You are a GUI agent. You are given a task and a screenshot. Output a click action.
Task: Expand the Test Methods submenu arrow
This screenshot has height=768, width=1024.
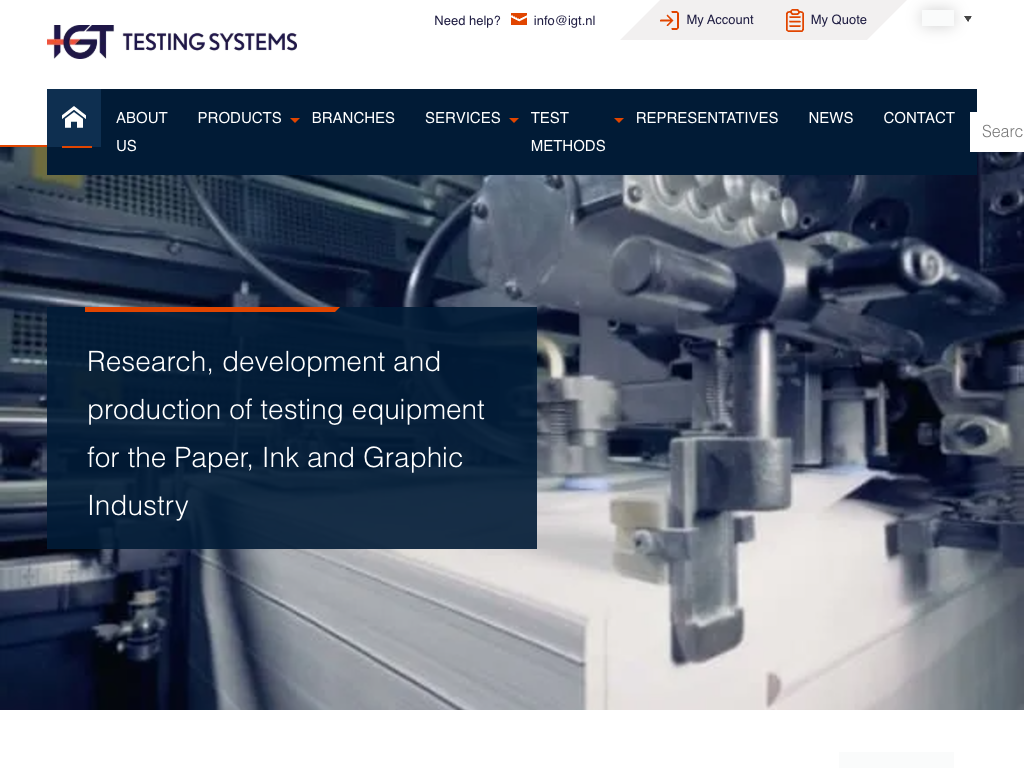(x=618, y=120)
